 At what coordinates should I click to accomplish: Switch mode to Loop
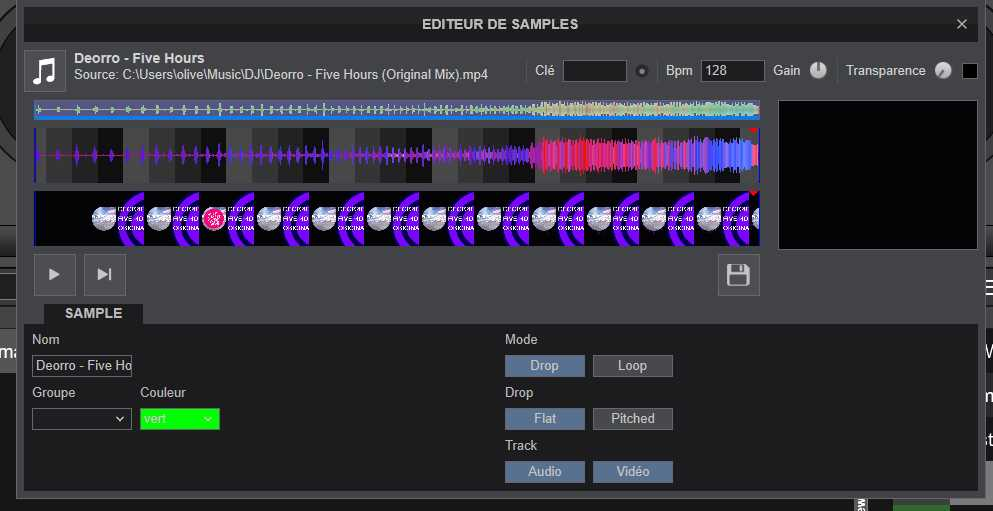632,366
